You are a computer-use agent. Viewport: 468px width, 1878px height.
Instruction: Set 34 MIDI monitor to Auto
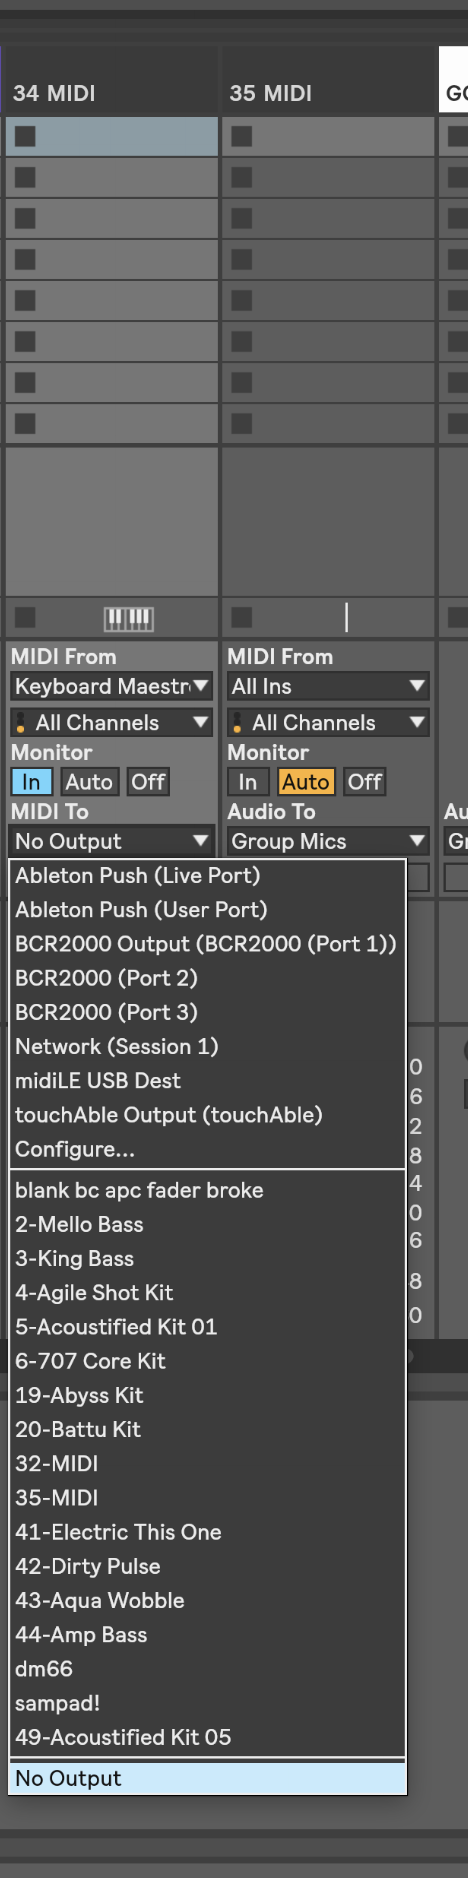coord(89,782)
